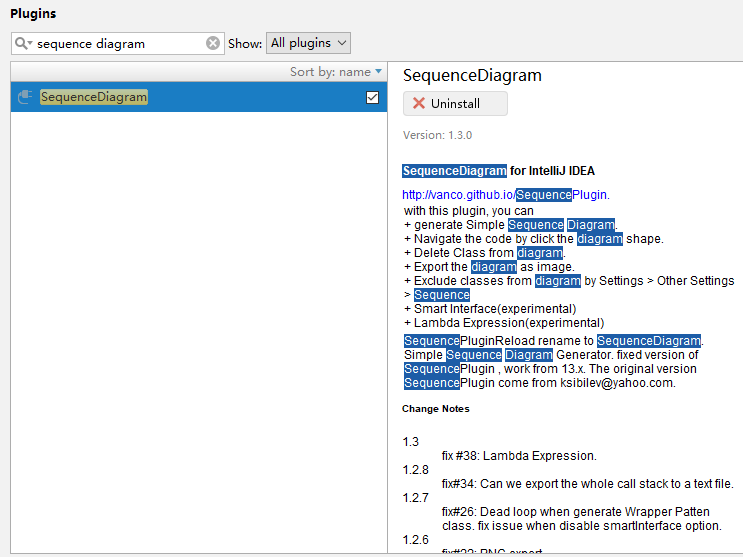Open the vanco.github.io SequencePlugin link
Screen dimensions: 743x557
click(505, 195)
